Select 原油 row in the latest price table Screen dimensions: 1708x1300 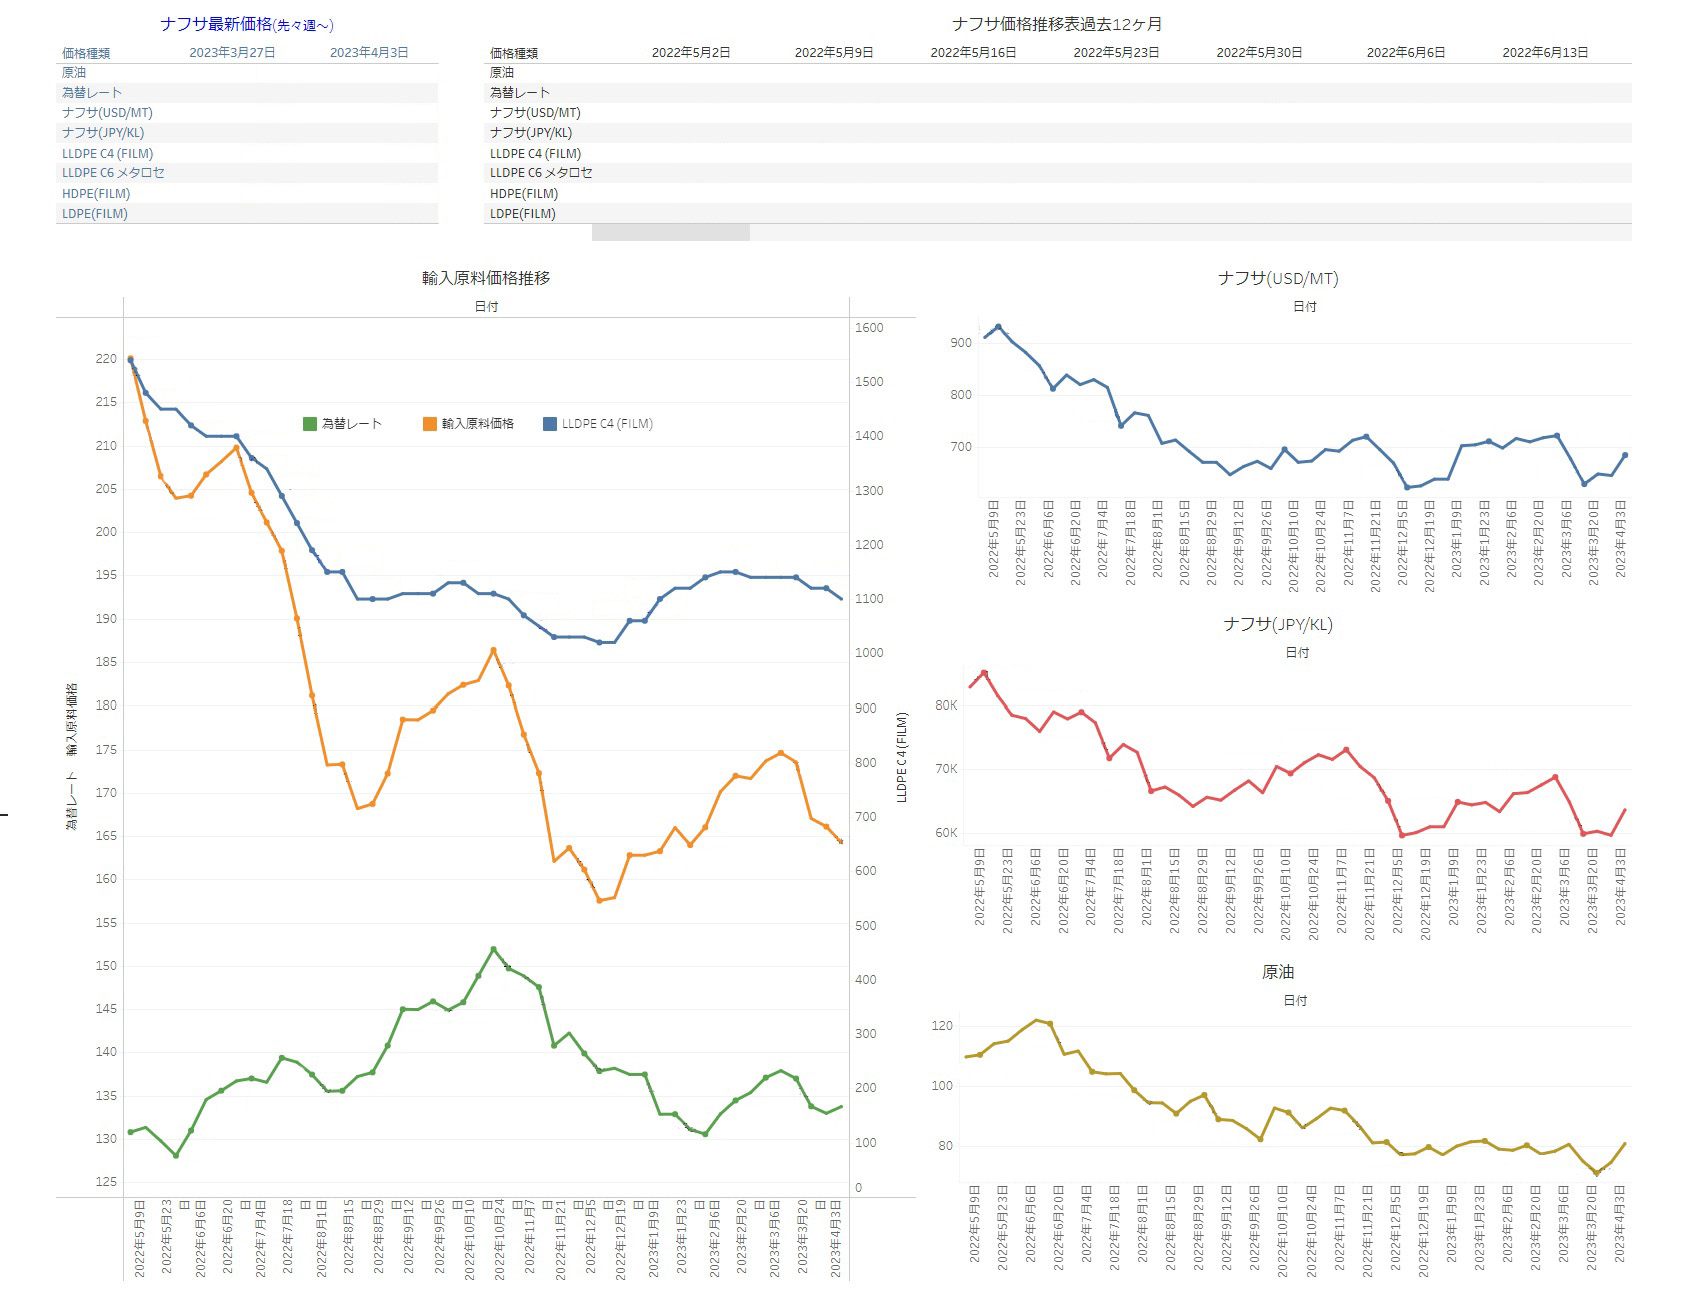click(x=74, y=72)
